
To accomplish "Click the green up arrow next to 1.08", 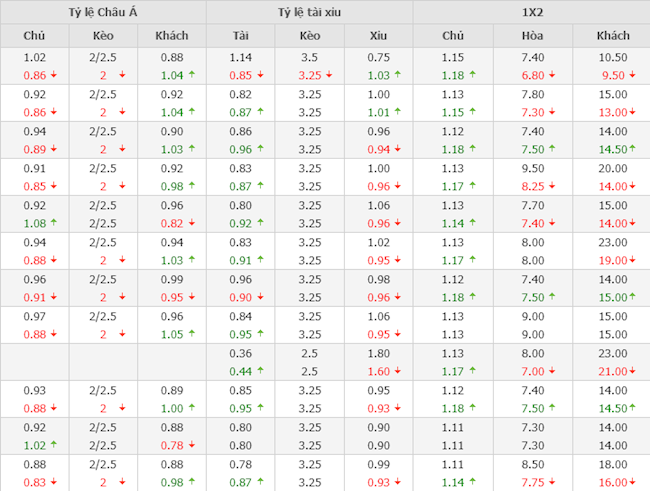I will (53, 223).
